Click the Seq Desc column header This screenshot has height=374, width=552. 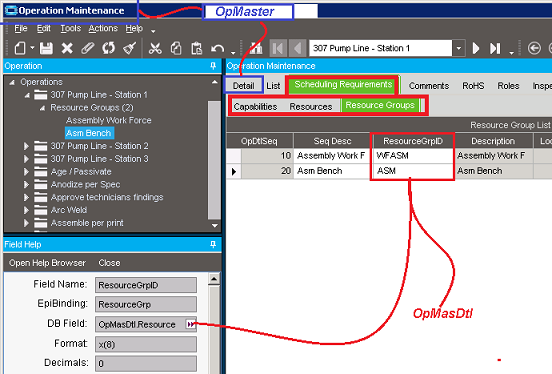332,141
